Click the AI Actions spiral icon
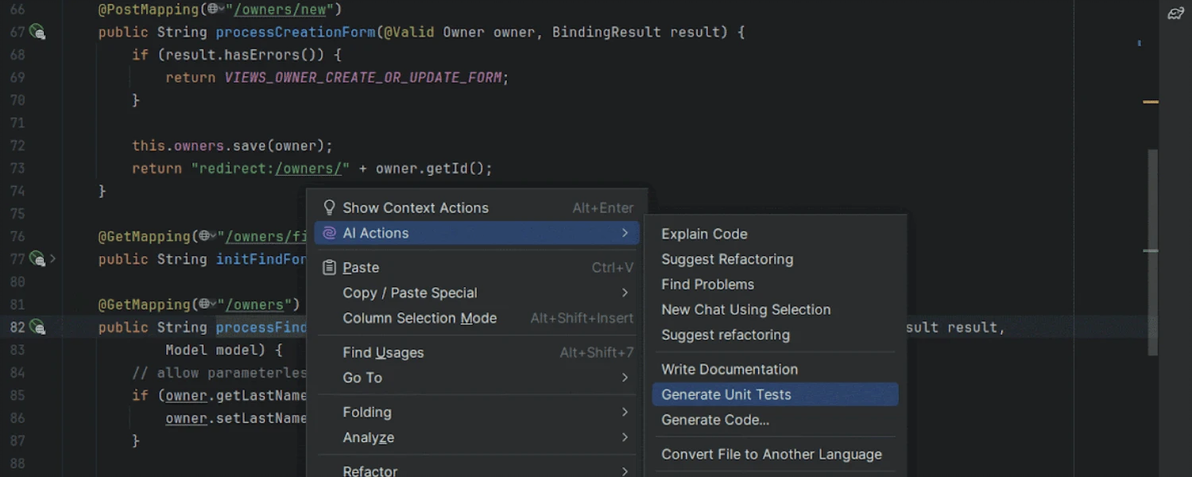Viewport: 1192px width, 477px height. (x=329, y=233)
